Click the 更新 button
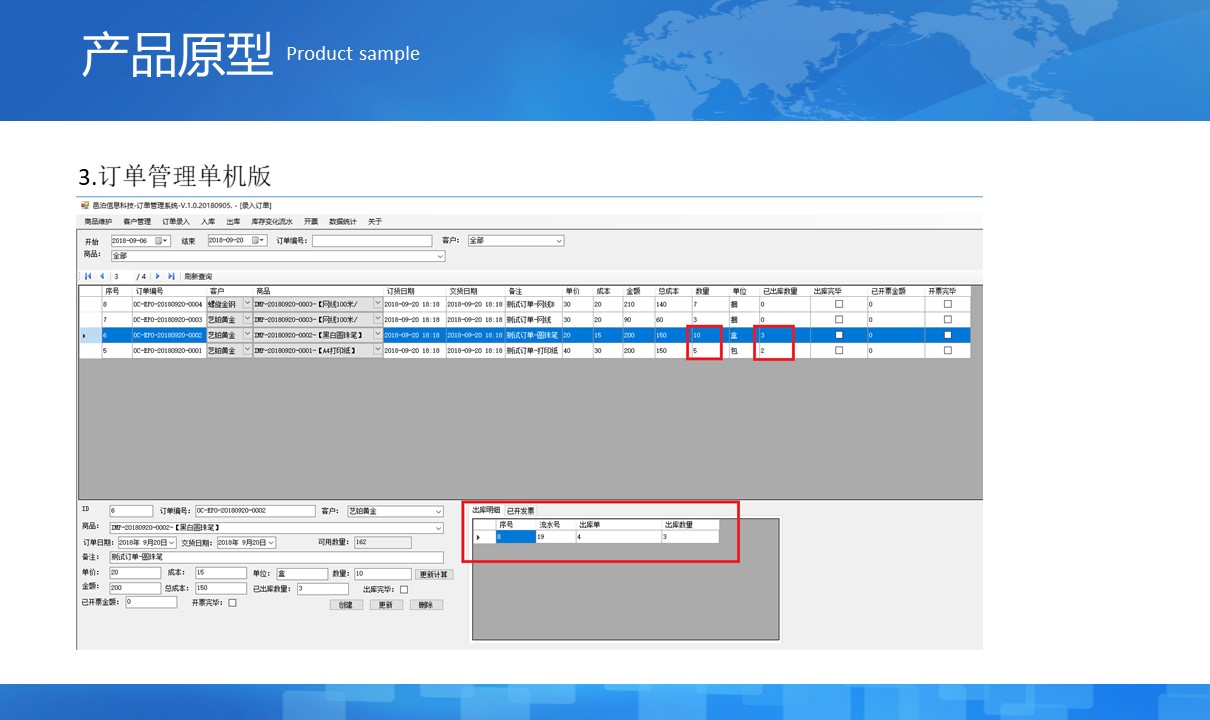1210x720 pixels. (386, 605)
